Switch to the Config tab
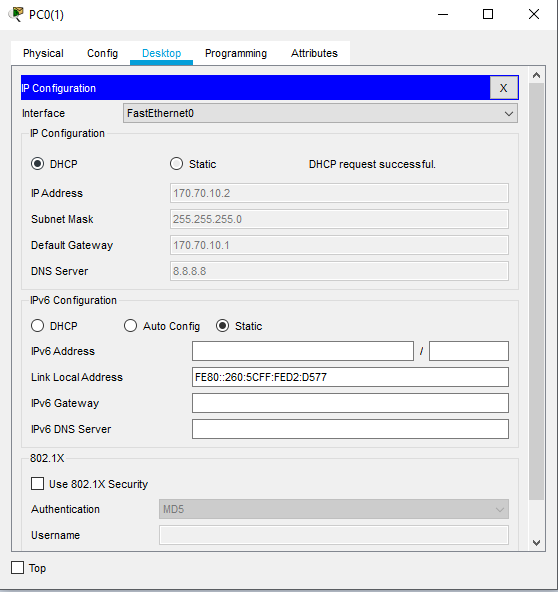Image resolution: width=558 pixels, height=592 pixels. point(102,53)
